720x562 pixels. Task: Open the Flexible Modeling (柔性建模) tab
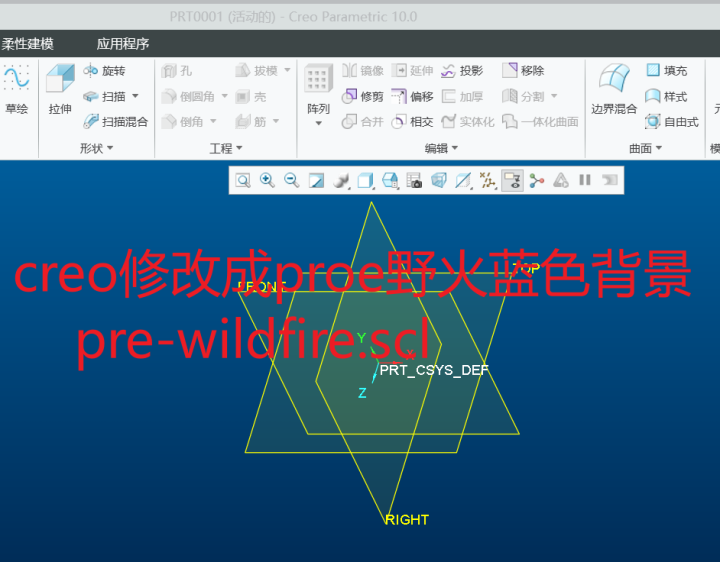point(27,44)
